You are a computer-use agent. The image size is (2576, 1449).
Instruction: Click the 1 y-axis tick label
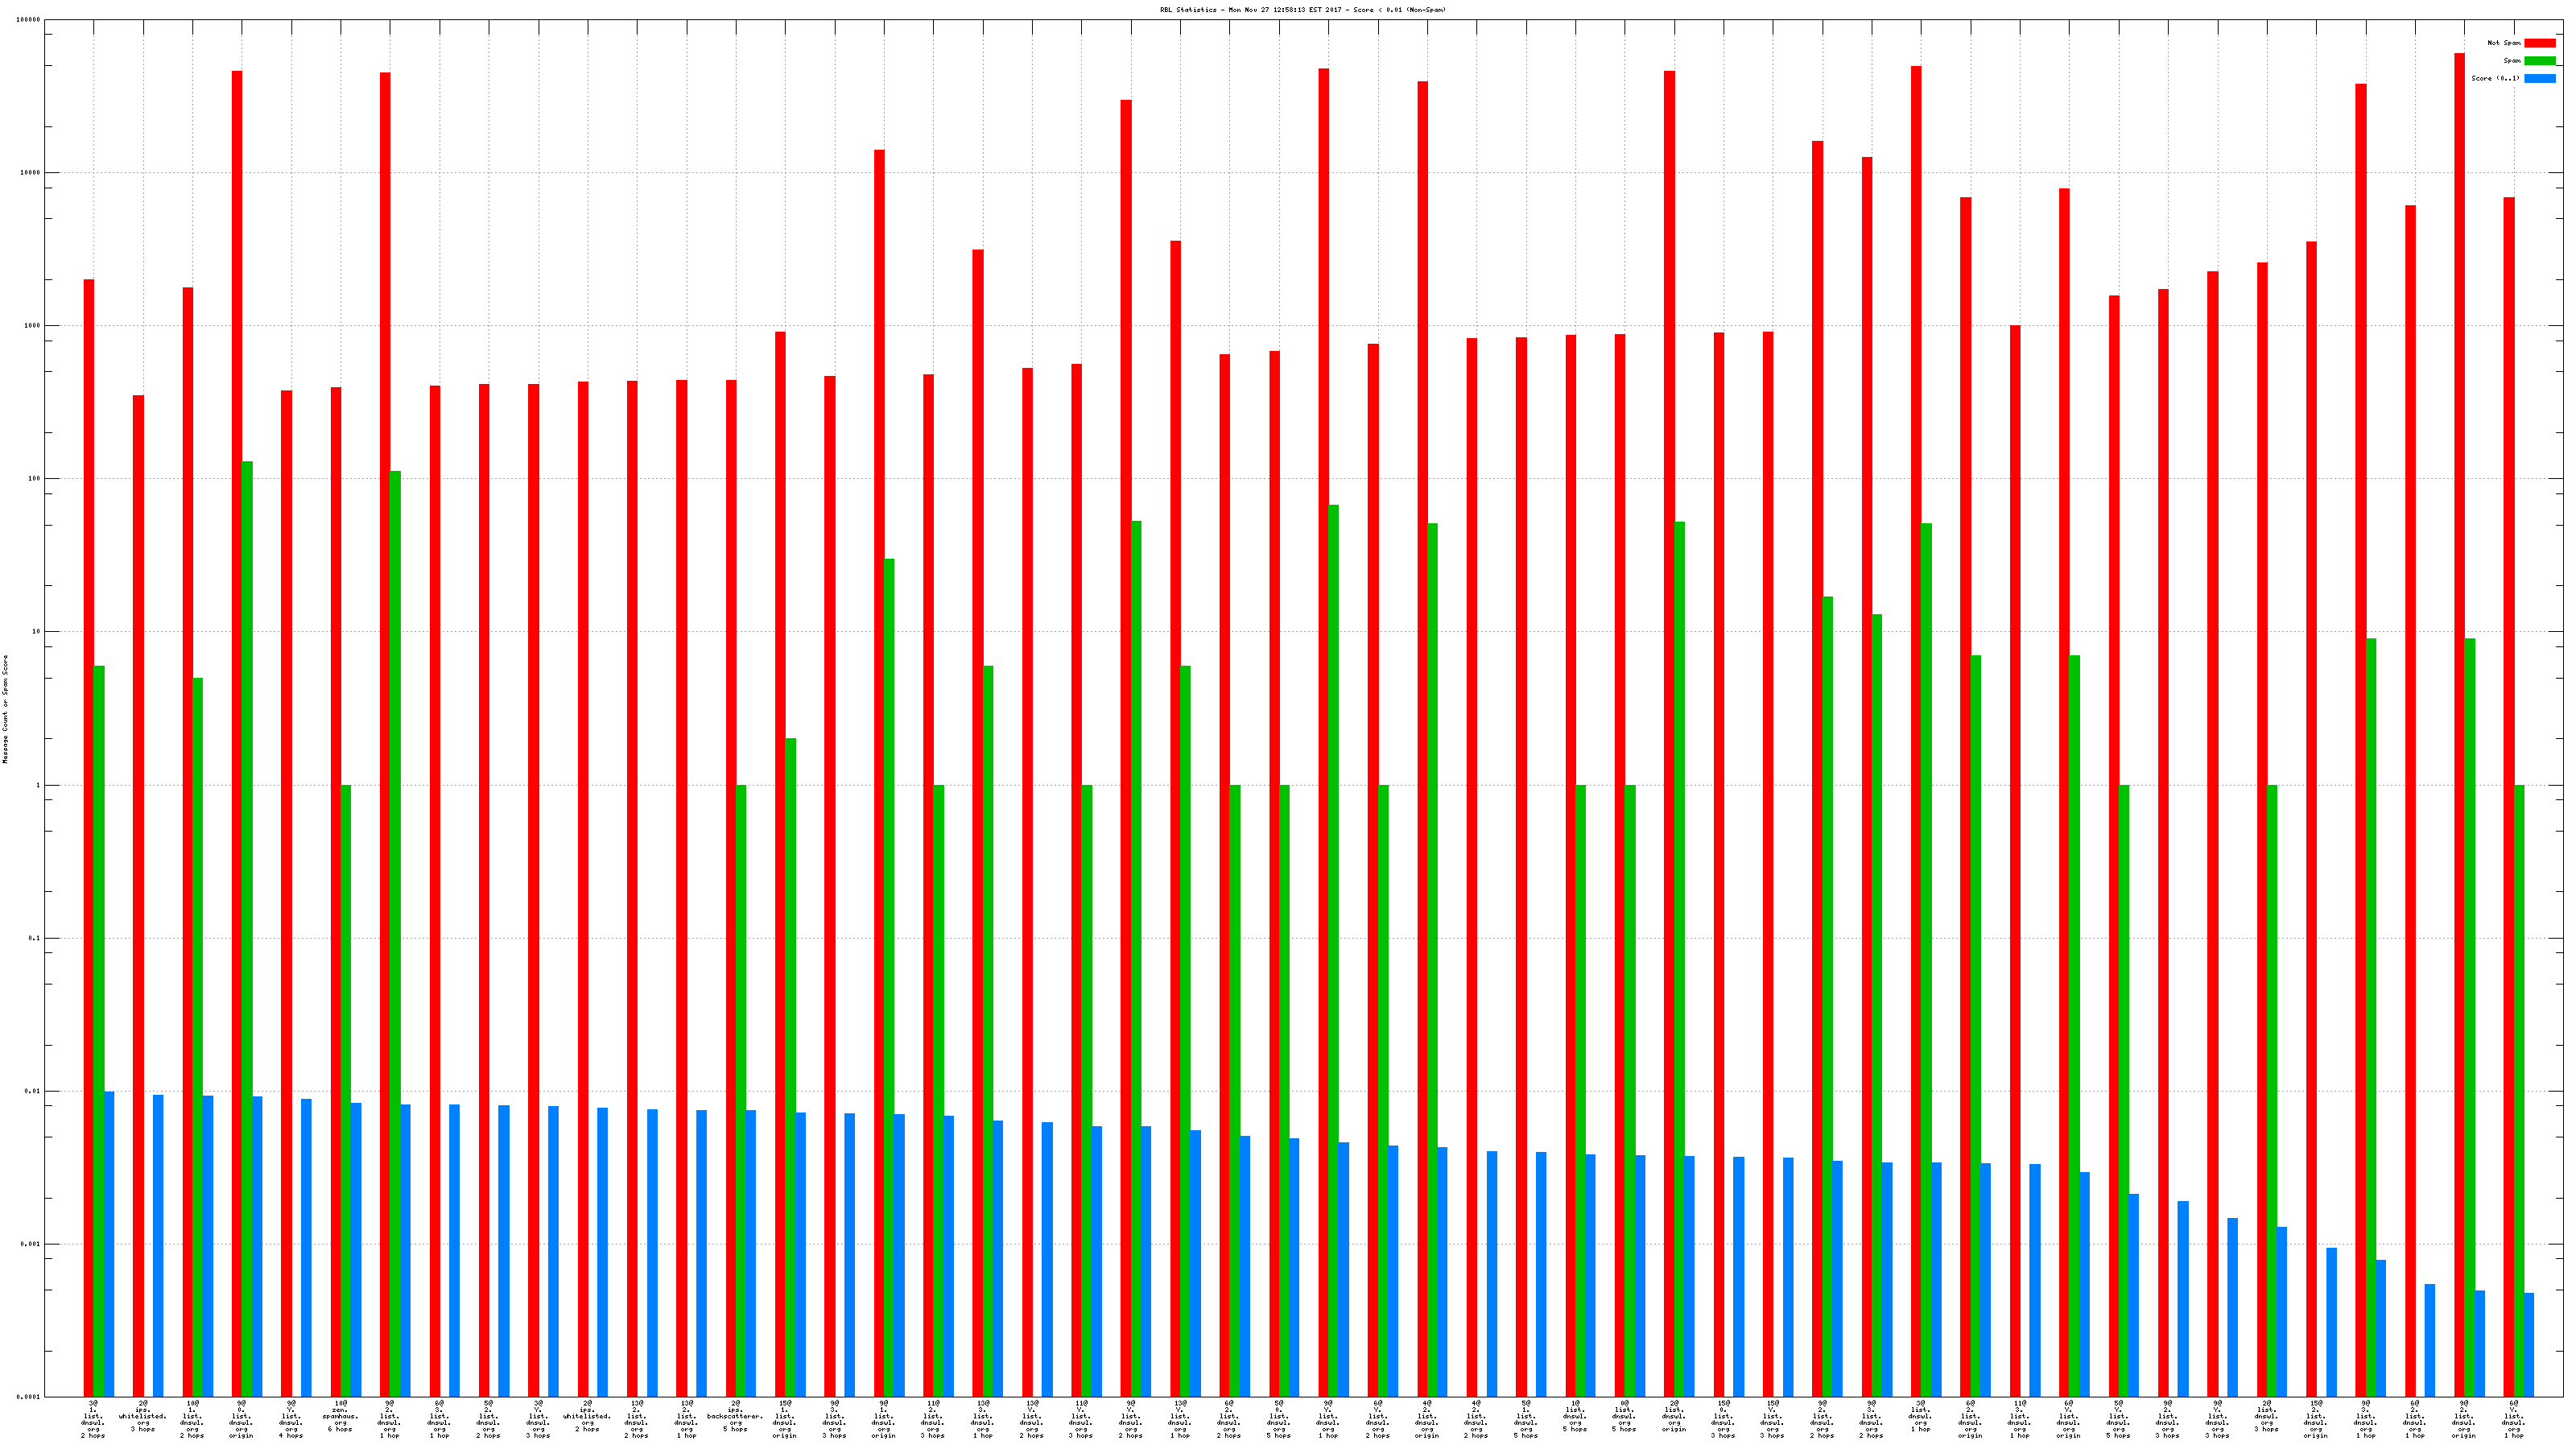point(38,785)
